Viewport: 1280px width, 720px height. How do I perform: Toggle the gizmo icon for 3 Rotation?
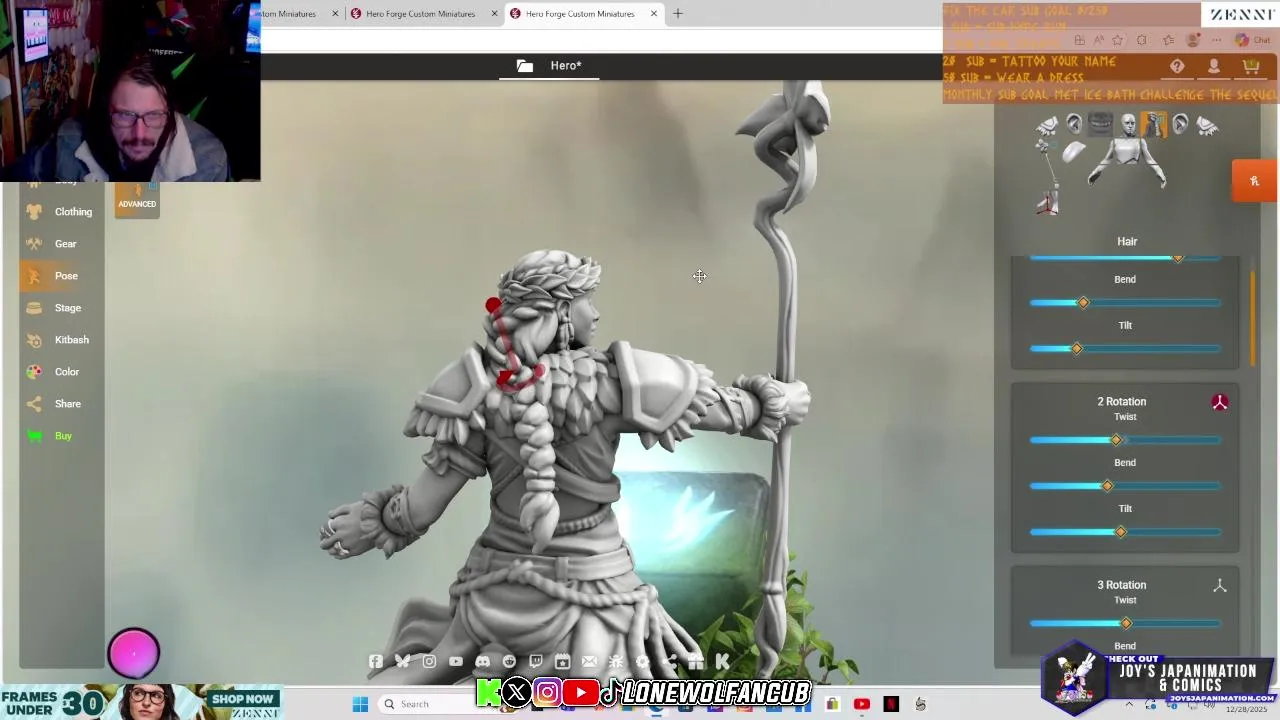click(x=1220, y=586)
